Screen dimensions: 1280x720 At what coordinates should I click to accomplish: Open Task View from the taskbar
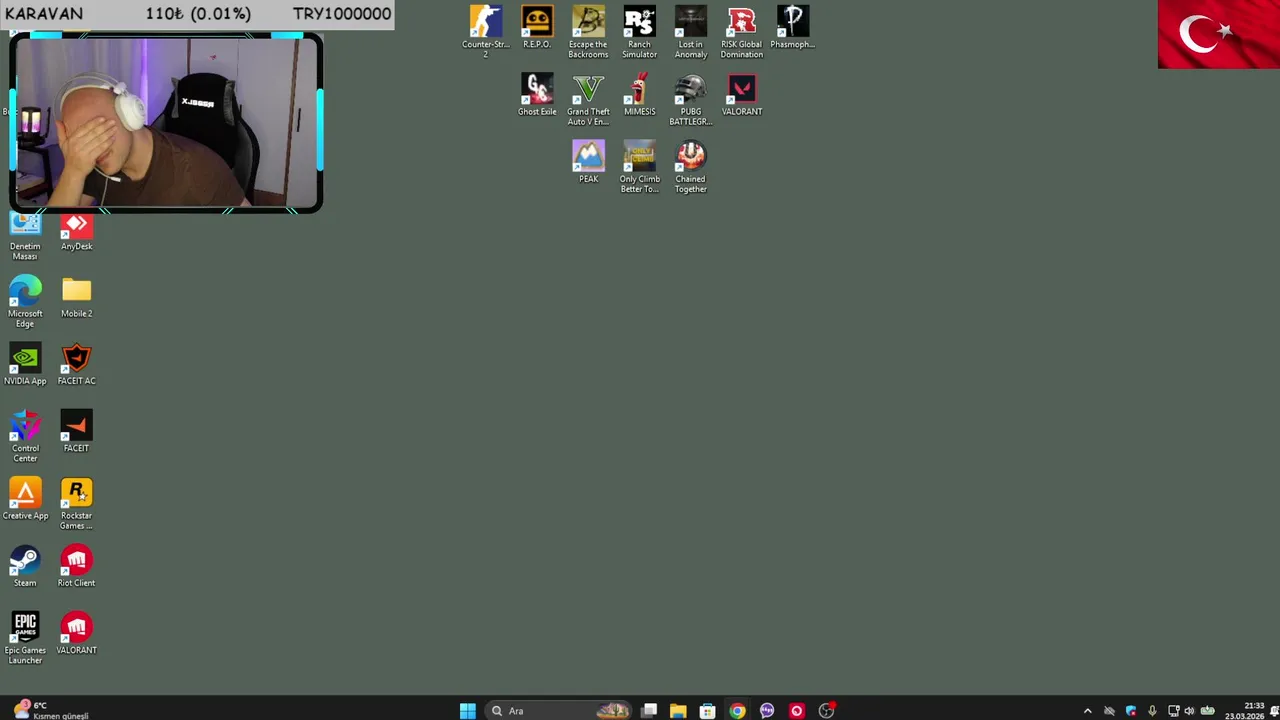point(649,711)
